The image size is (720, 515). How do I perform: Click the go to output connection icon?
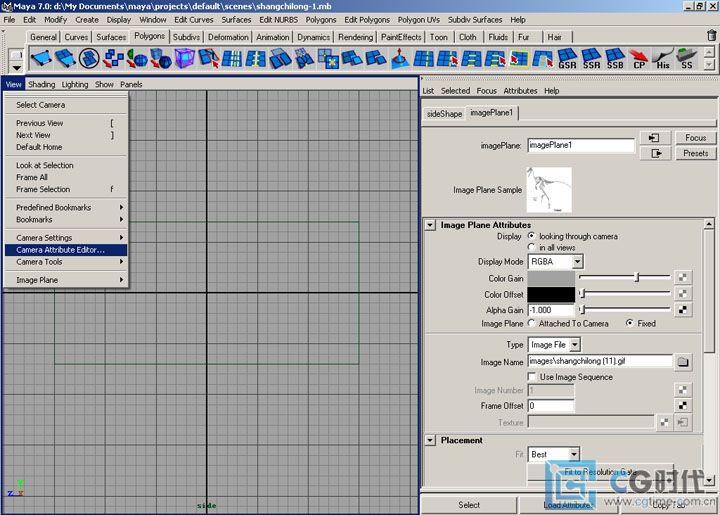654,153
